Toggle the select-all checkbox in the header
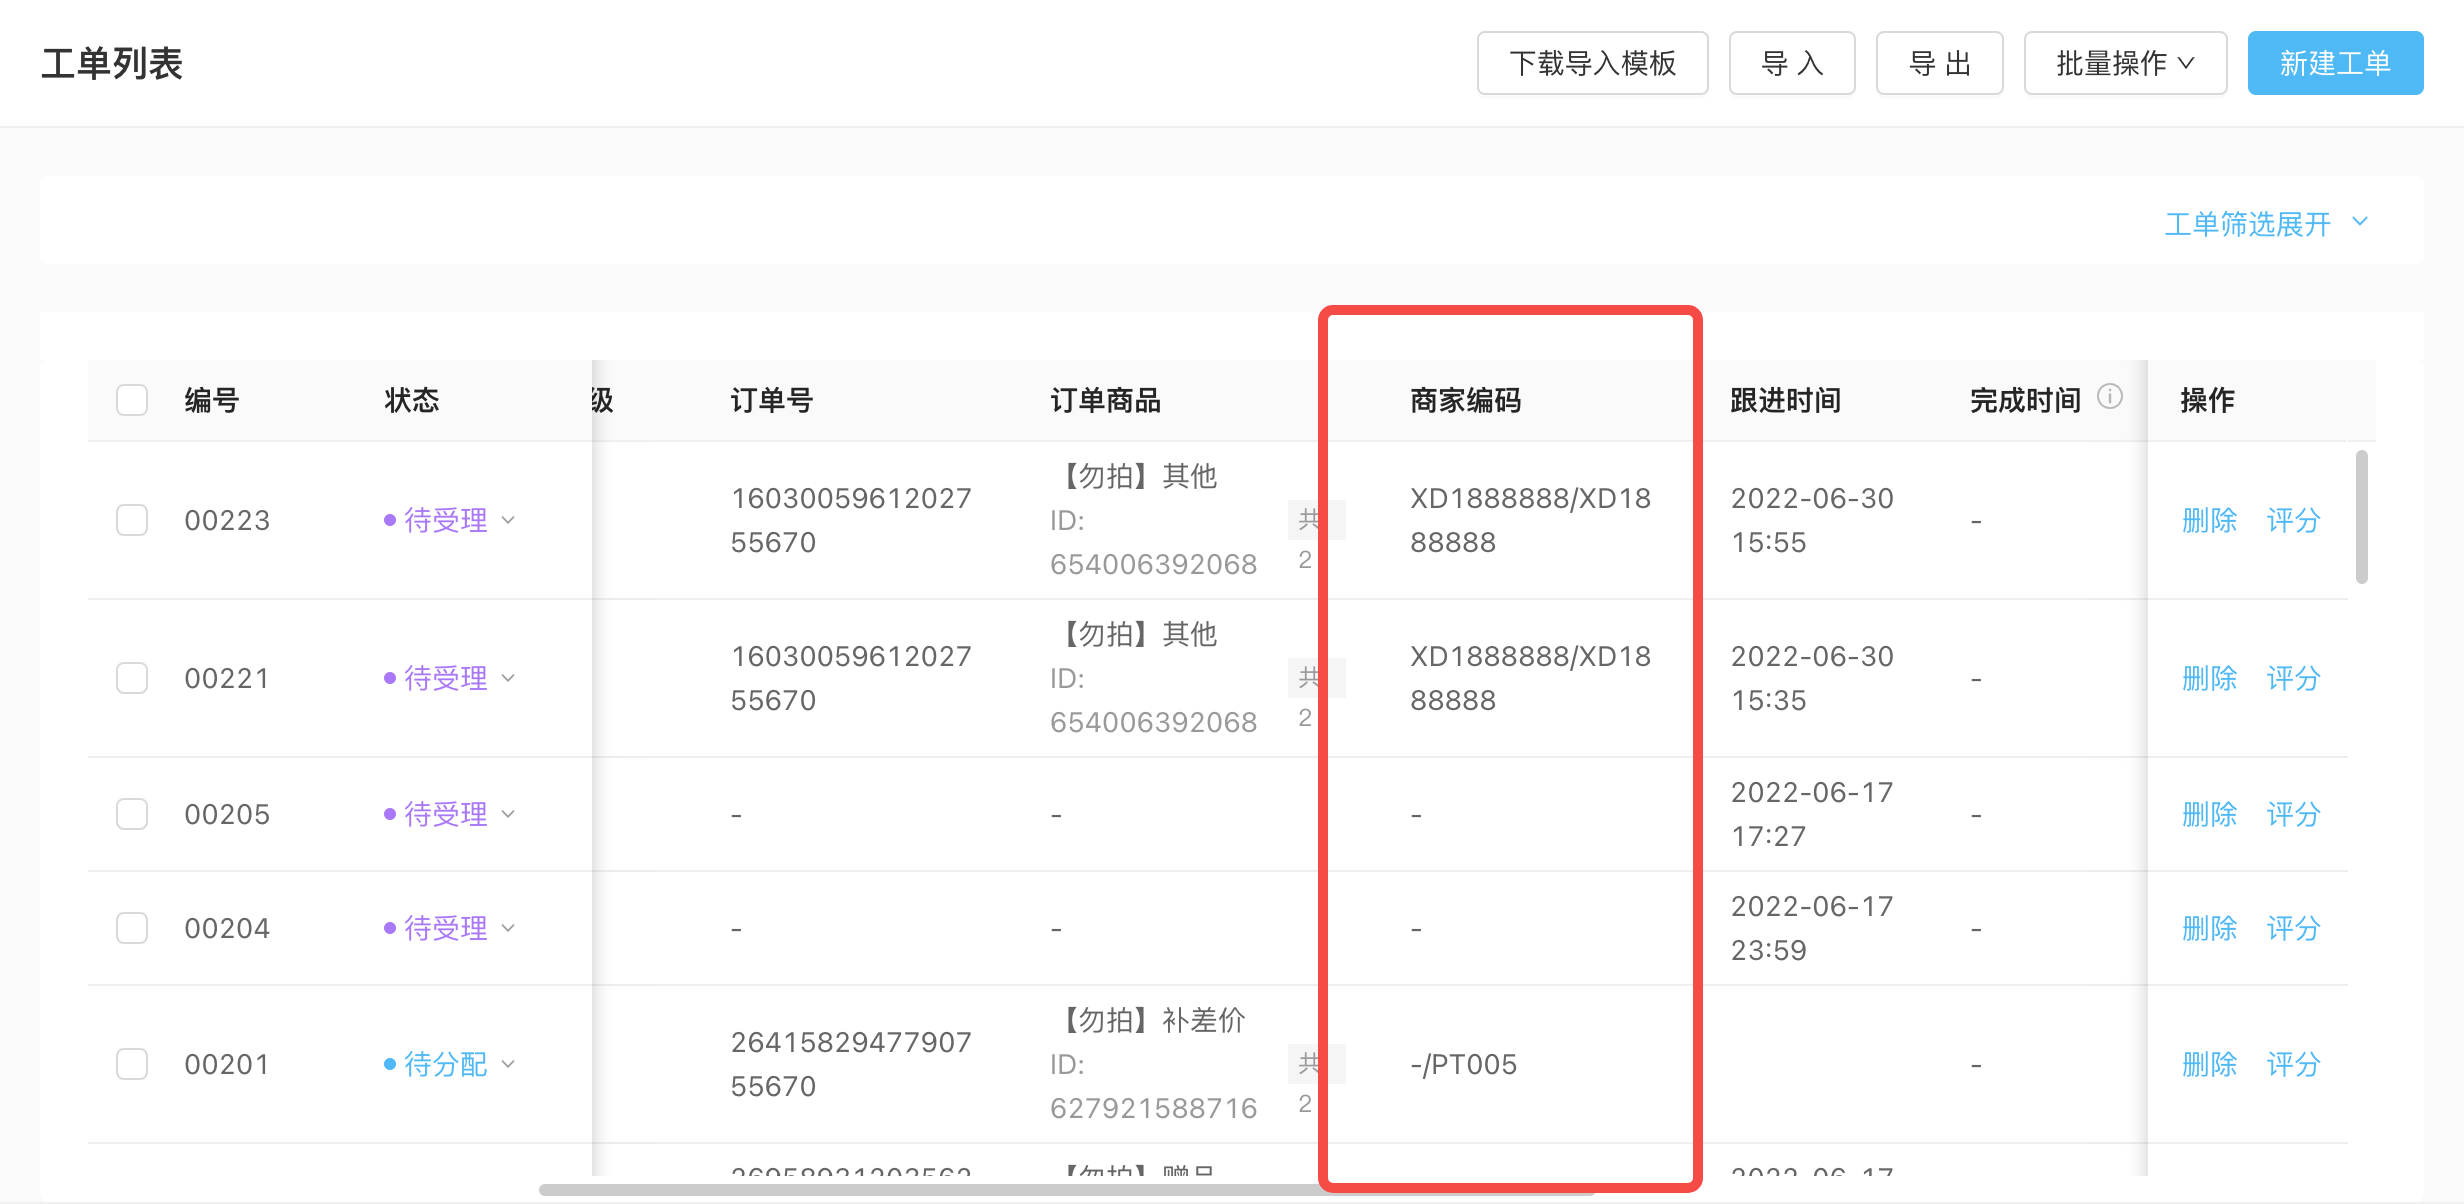This screenshot has width=2464, height=1204. pos(132,400)
